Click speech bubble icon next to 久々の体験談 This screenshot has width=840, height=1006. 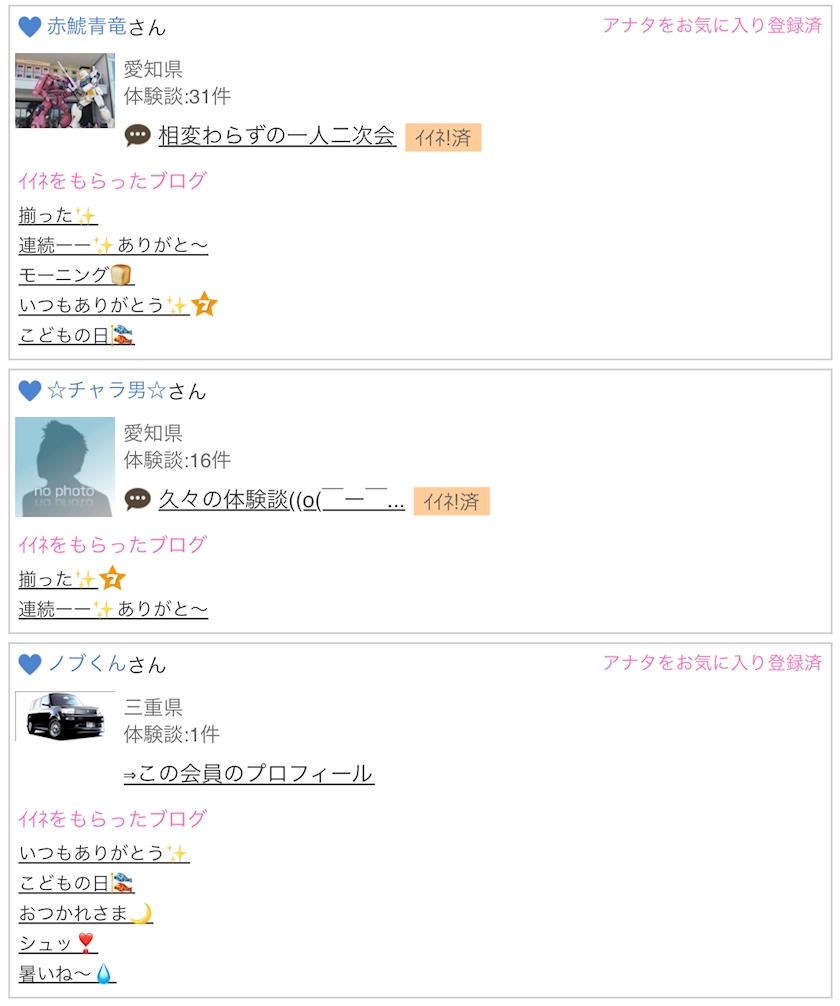[137, 499]
